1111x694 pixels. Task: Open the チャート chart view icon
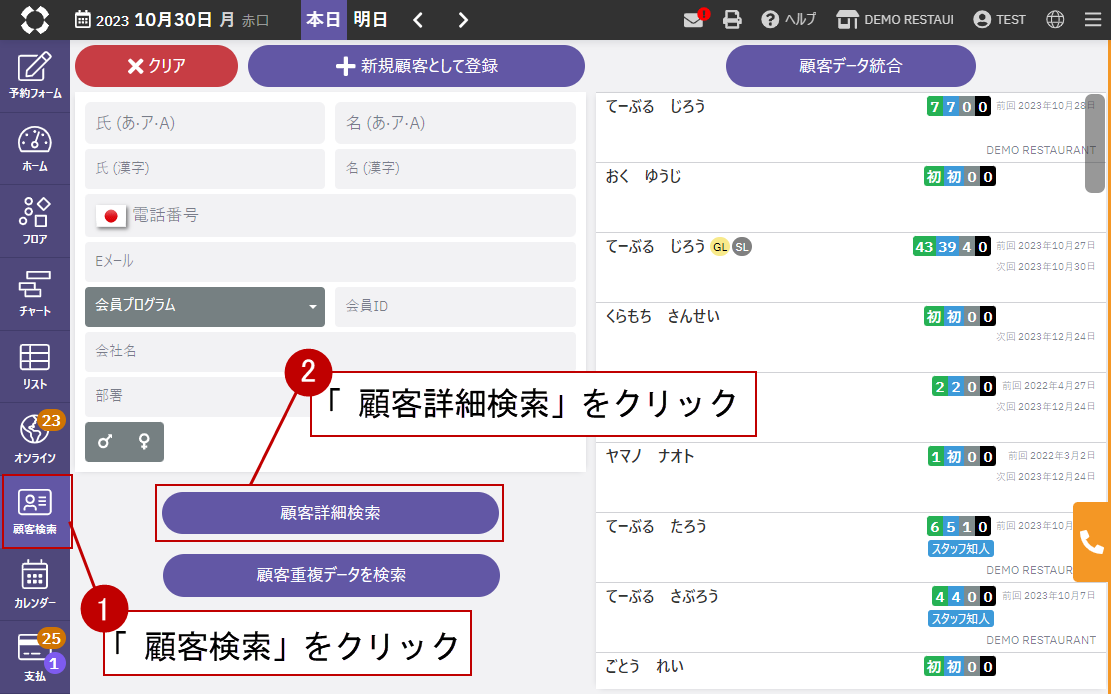(x=35, y=294)
